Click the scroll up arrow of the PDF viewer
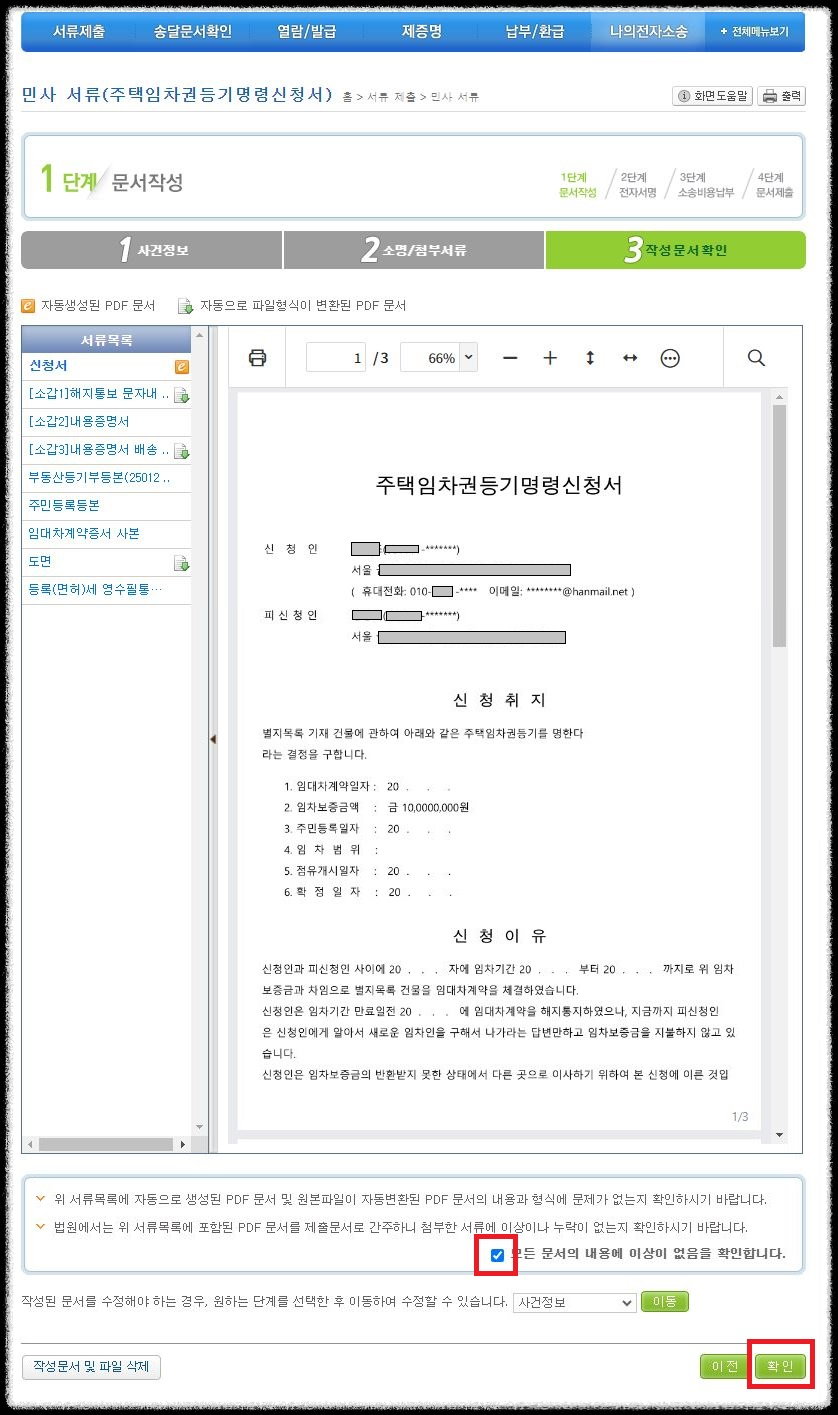The image size is (838, 1415). click(780, 398)
